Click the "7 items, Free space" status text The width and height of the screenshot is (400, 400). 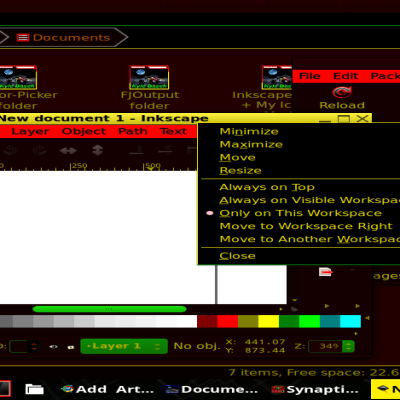tap(314, 372)
